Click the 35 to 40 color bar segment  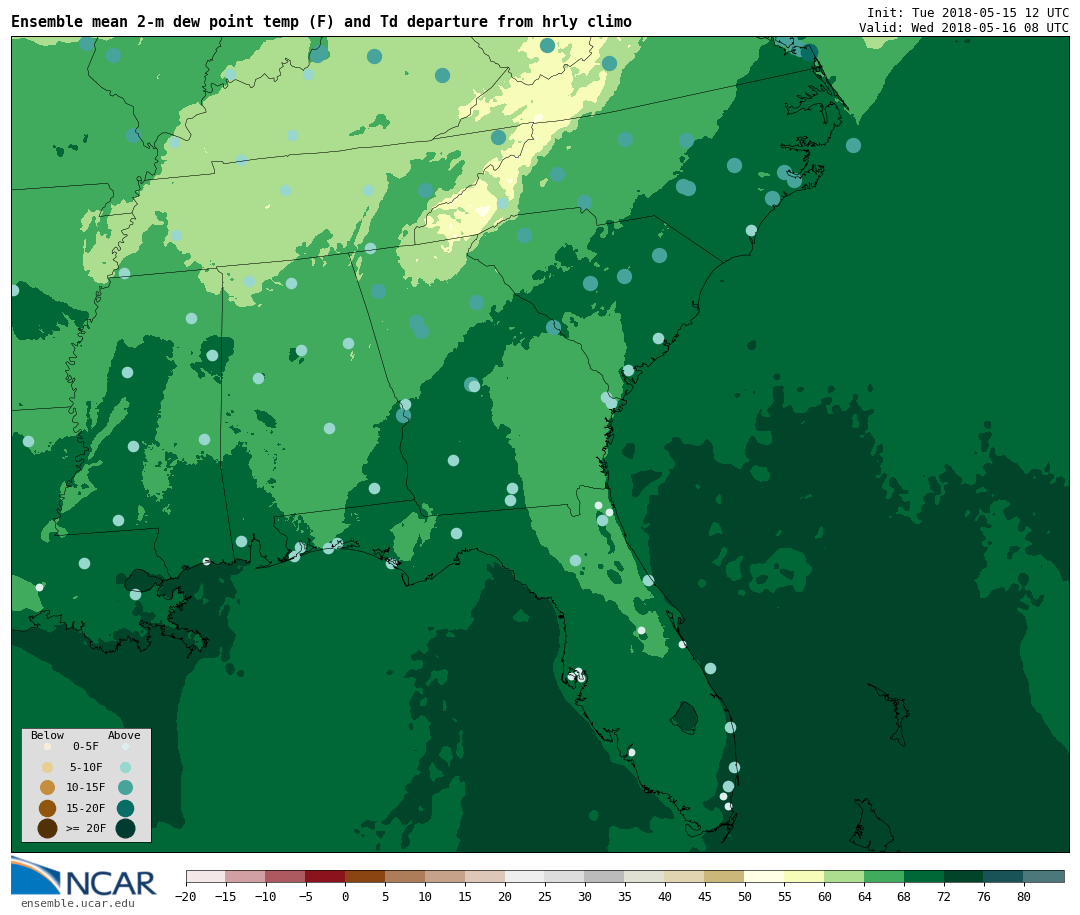[x=645, y=877]
